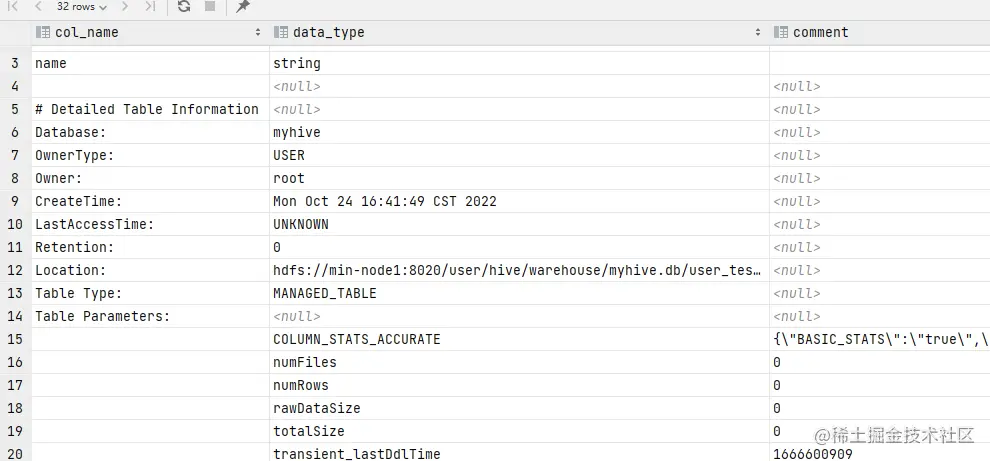
Task: Click the col_name column table icon
Action: pyautogui.click(x=43, y=32)
